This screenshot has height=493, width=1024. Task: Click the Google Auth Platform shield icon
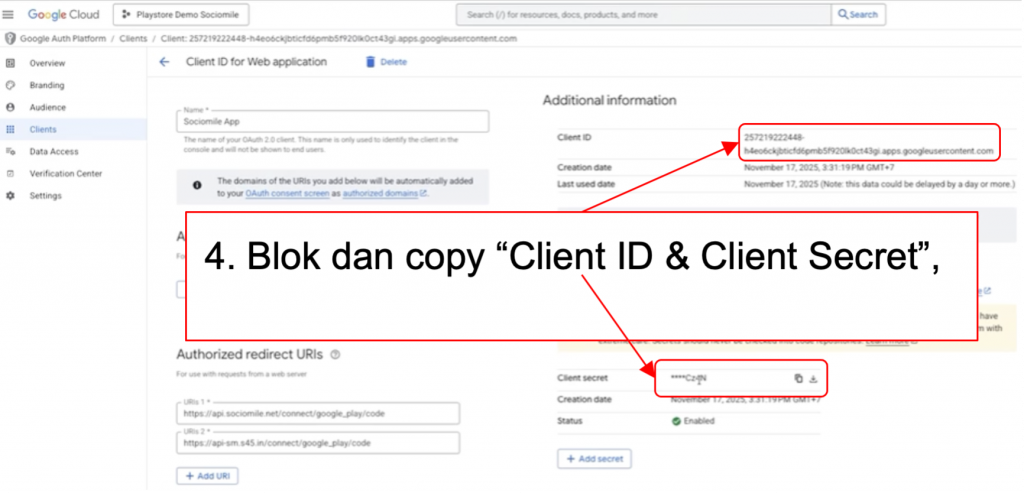point(10,38)
